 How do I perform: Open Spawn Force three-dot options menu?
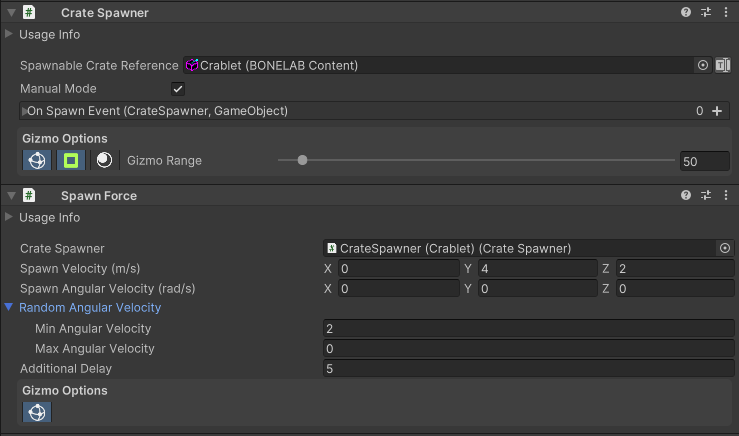point(724,196)
